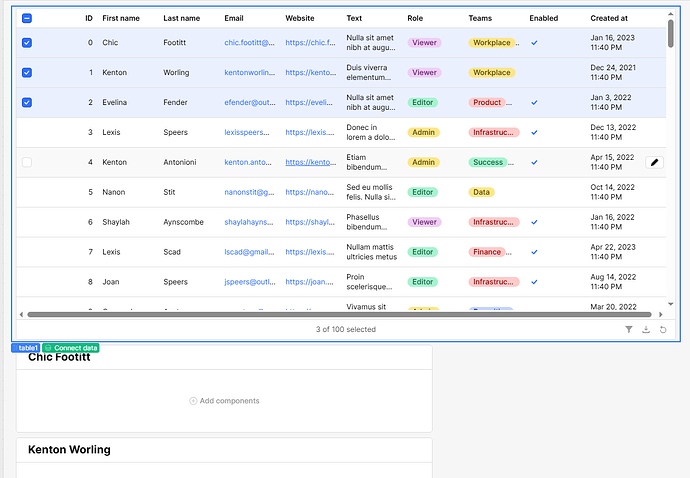Select the table1 component tag

[x=26, y=348]
